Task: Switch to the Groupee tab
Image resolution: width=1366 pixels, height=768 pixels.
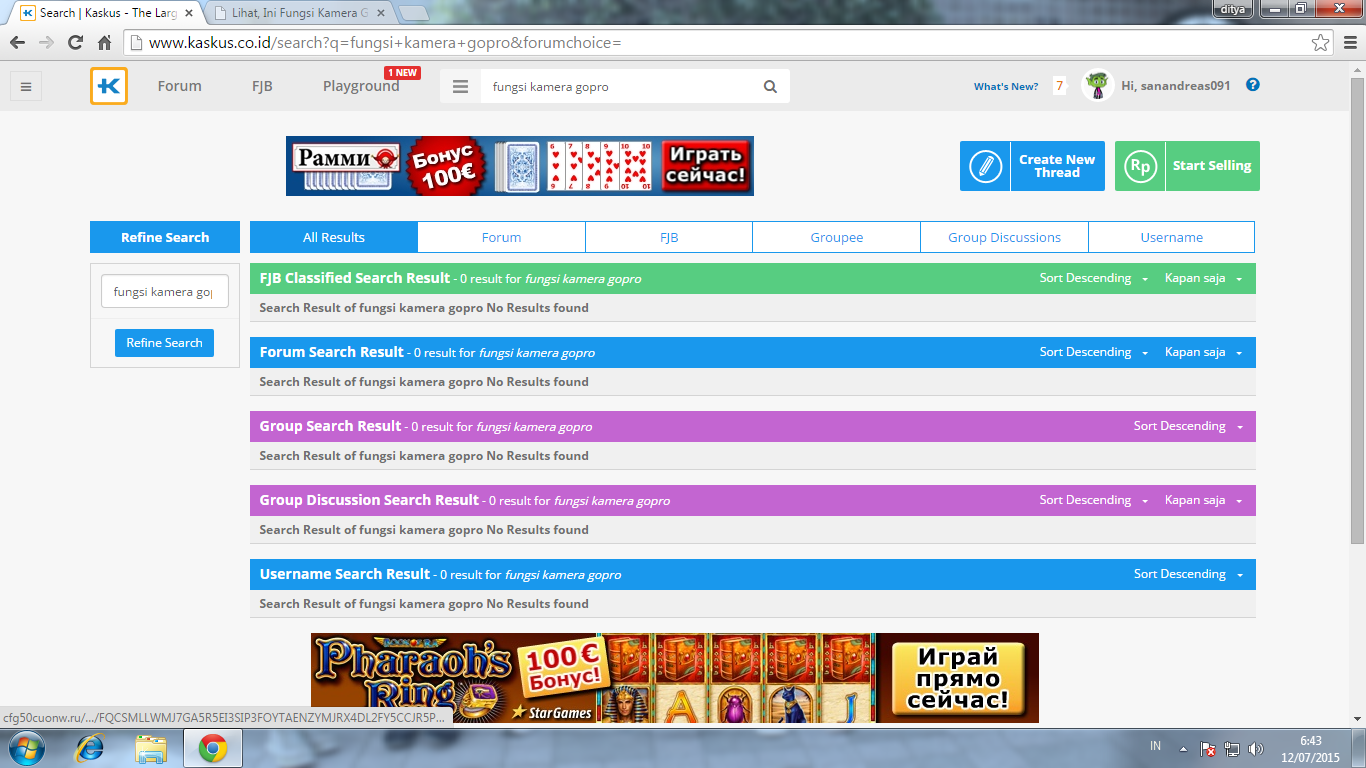Action: point(837,237)
